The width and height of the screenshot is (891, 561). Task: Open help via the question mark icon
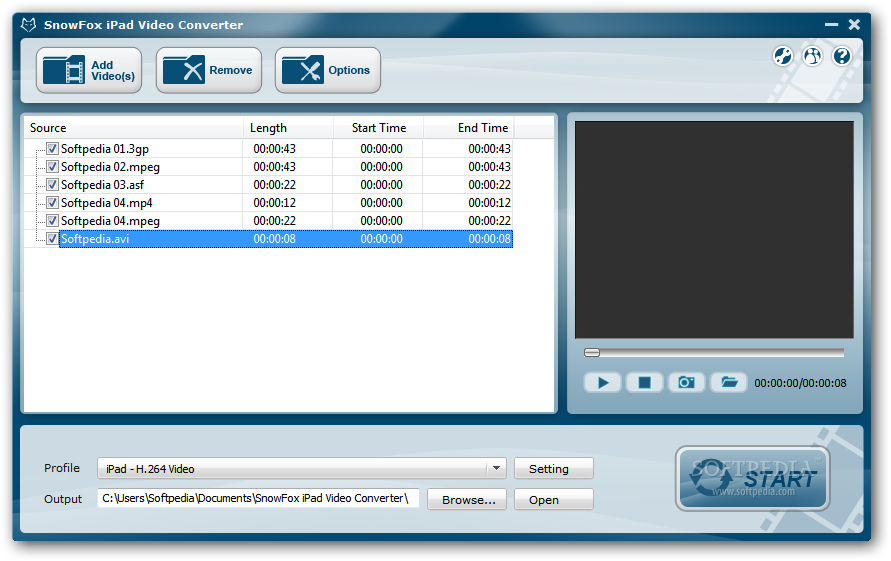click(842, 56)
